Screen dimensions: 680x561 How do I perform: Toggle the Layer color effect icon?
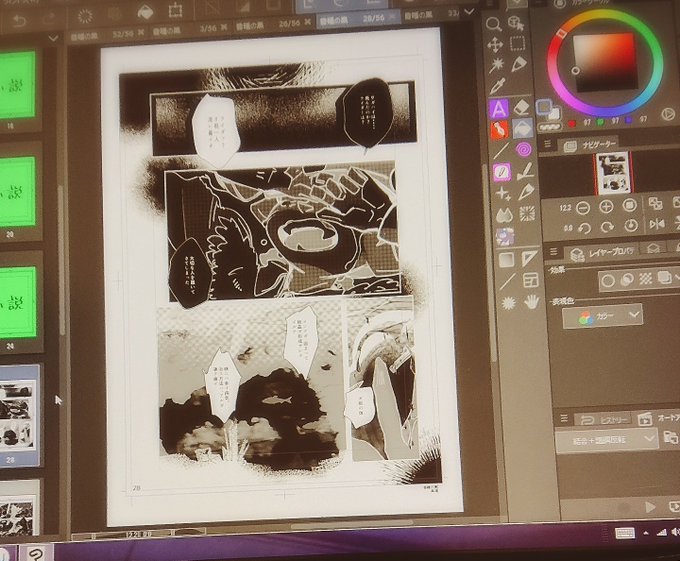click(664, 277)
